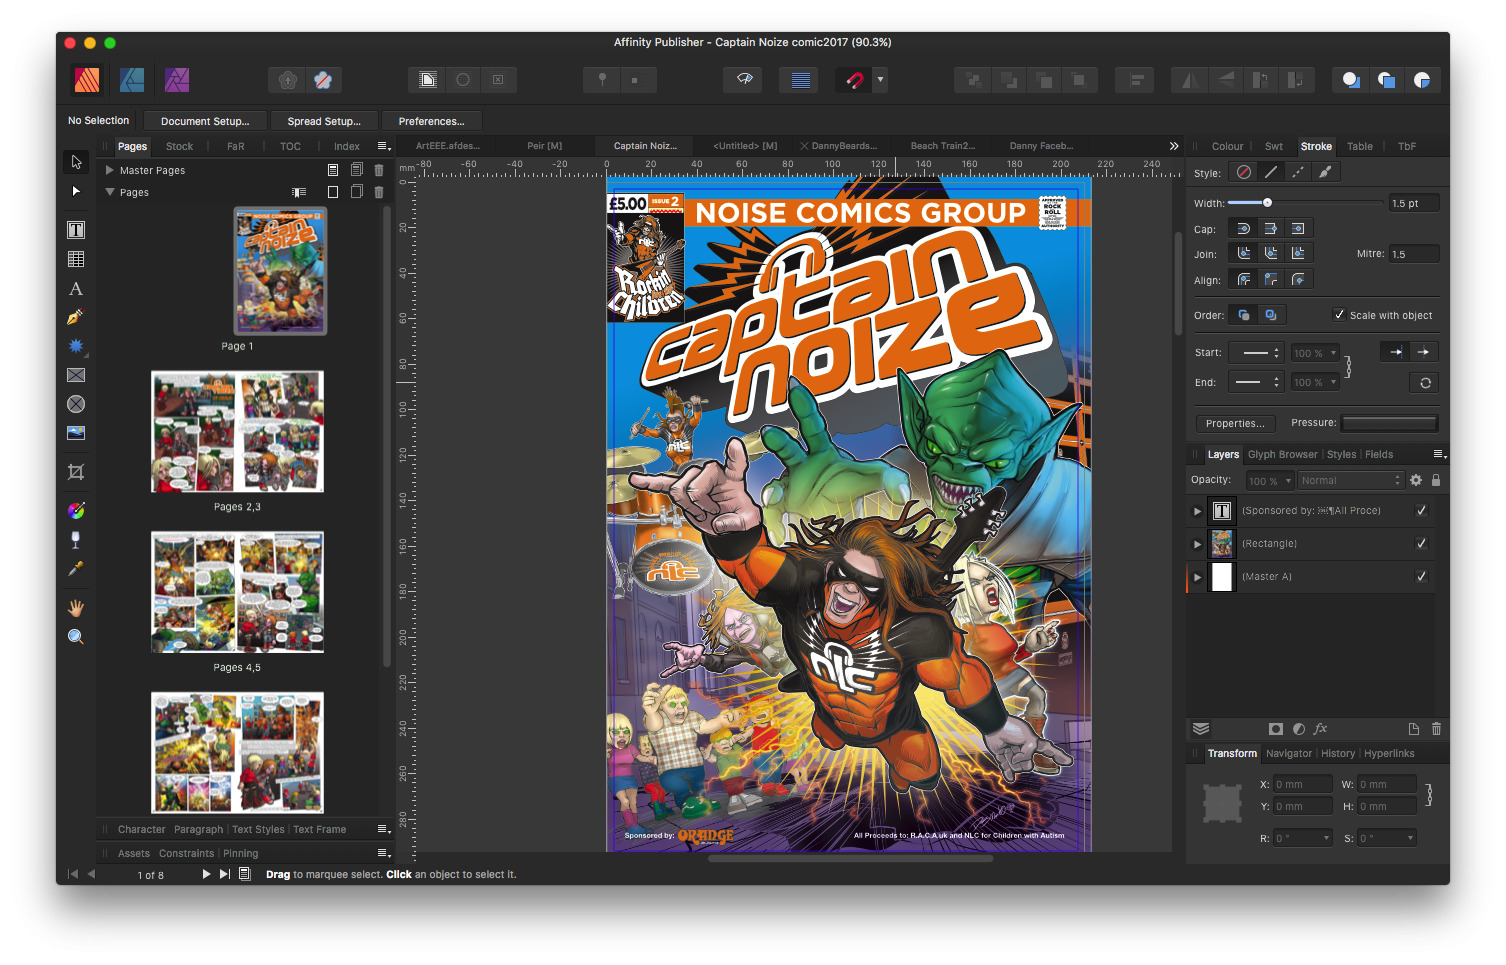Open stroke Properties button

(1235, 423)
